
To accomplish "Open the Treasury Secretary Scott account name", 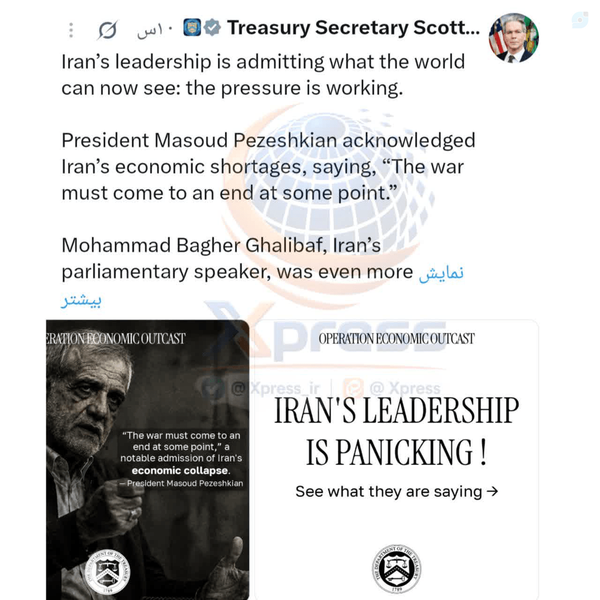I will point(353,28).
